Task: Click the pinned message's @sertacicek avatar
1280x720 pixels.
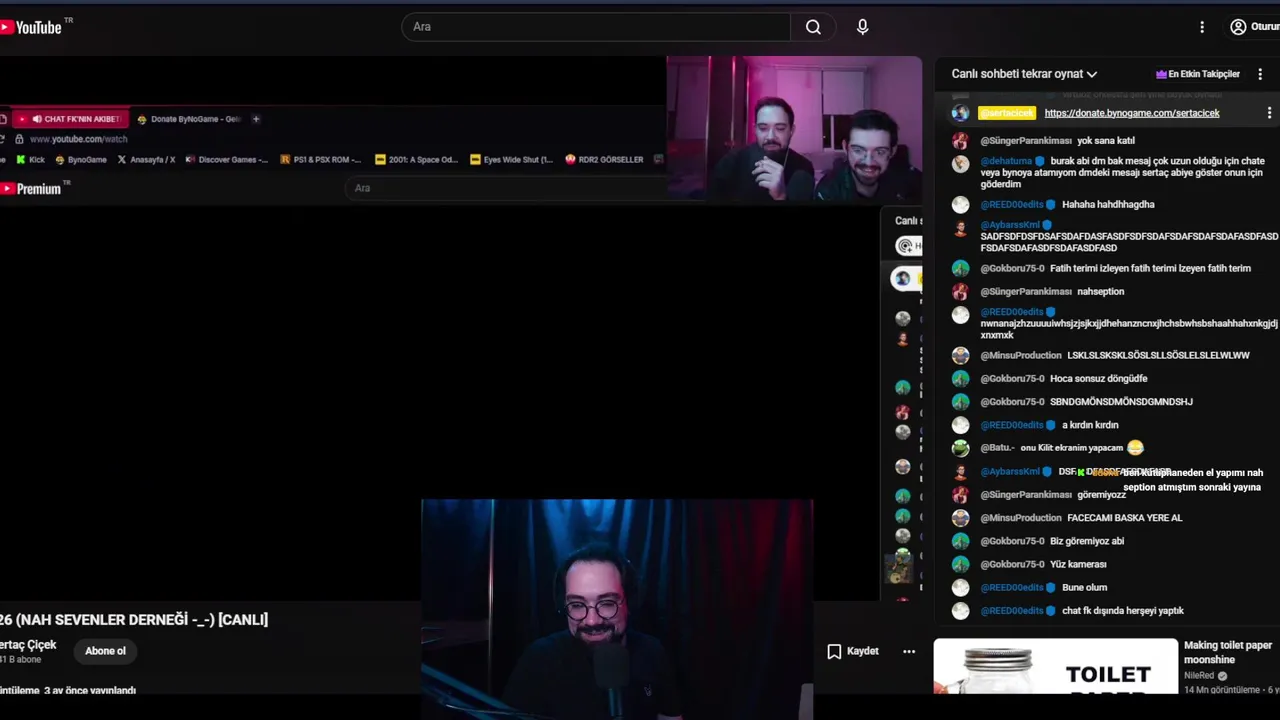Action: coord(960,113)
